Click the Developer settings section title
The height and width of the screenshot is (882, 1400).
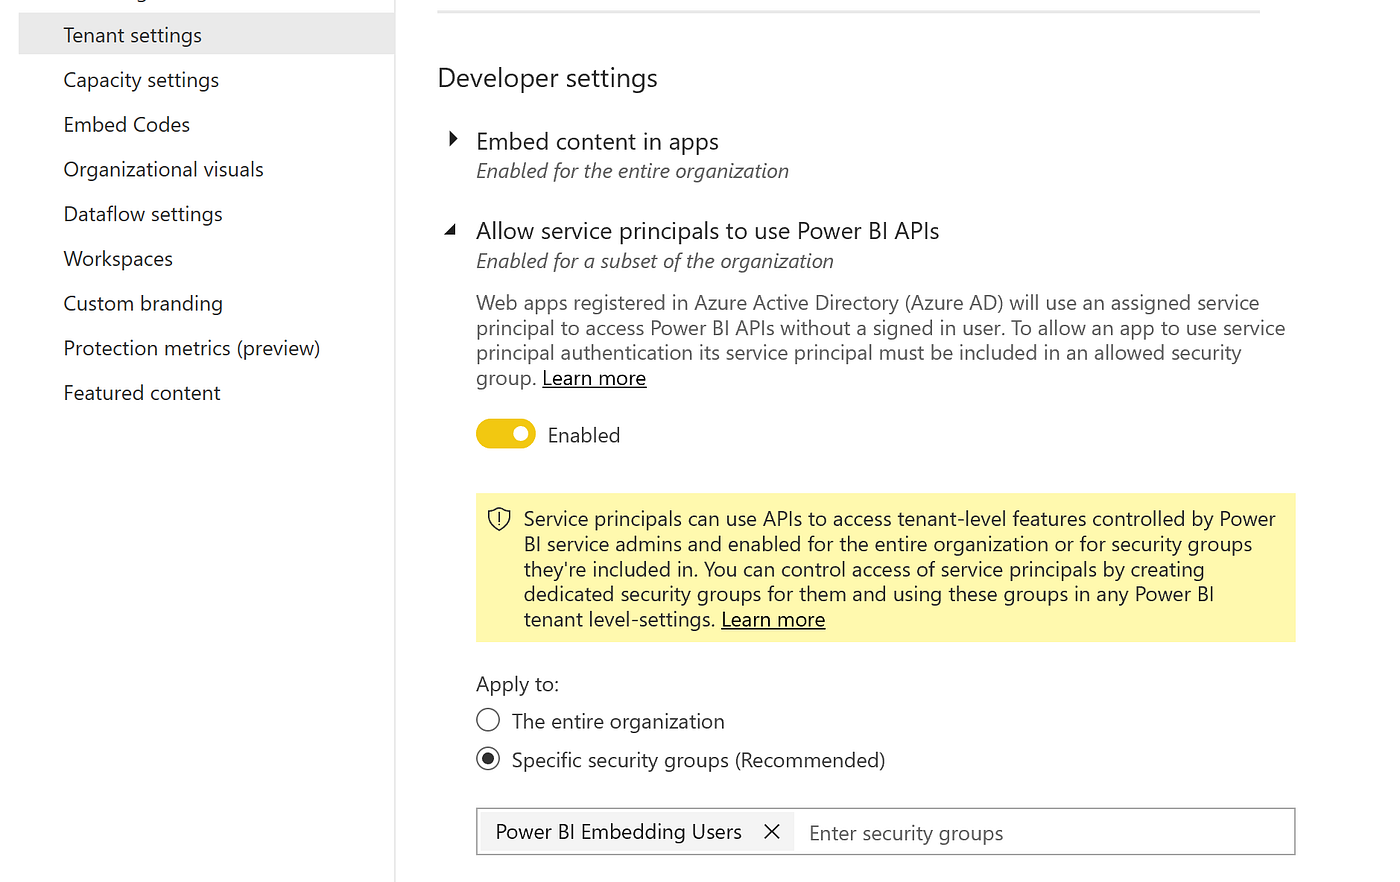coord(548,78)
